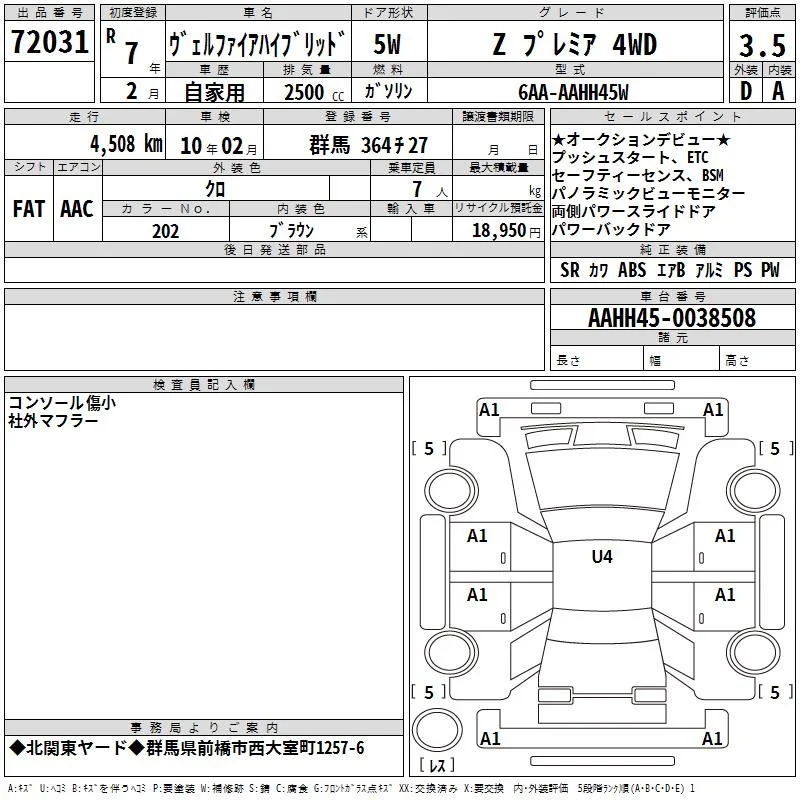Select ★オークションデビュー★ line
The image size is (800, 800).
point(641,139)
